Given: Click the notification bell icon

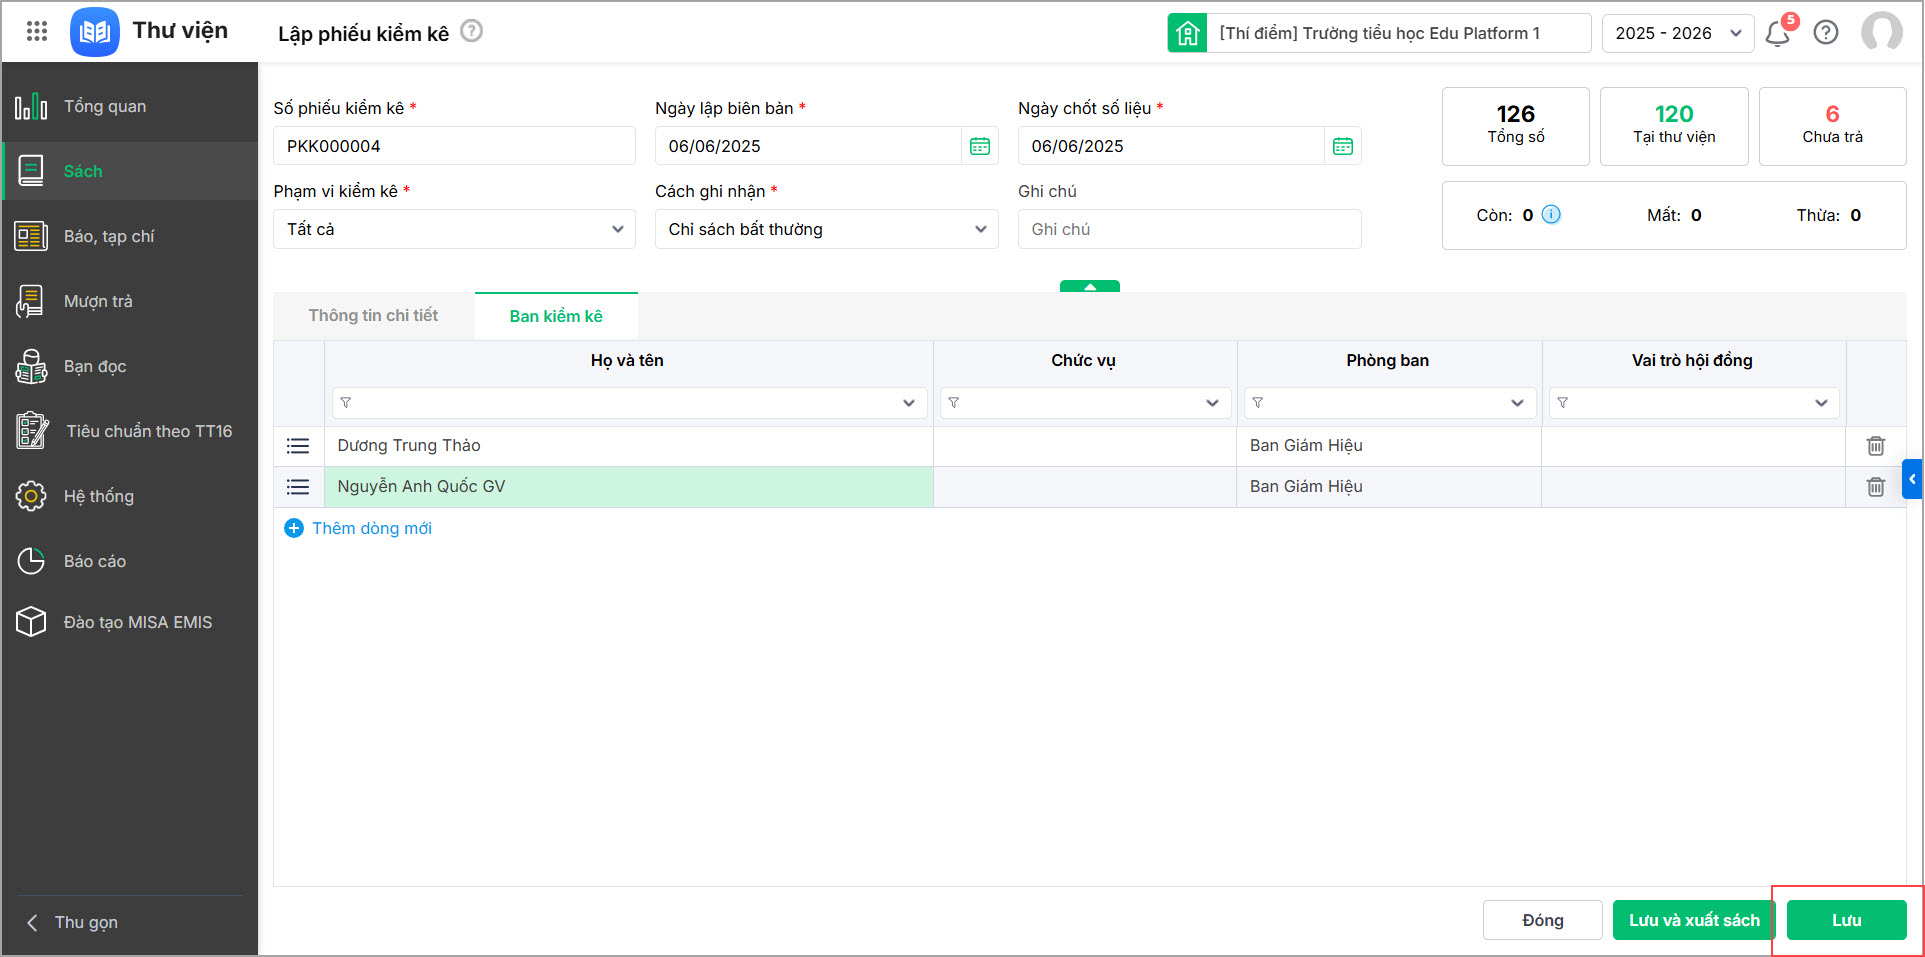Looking at the screenshot, I should click(1777, 34).
